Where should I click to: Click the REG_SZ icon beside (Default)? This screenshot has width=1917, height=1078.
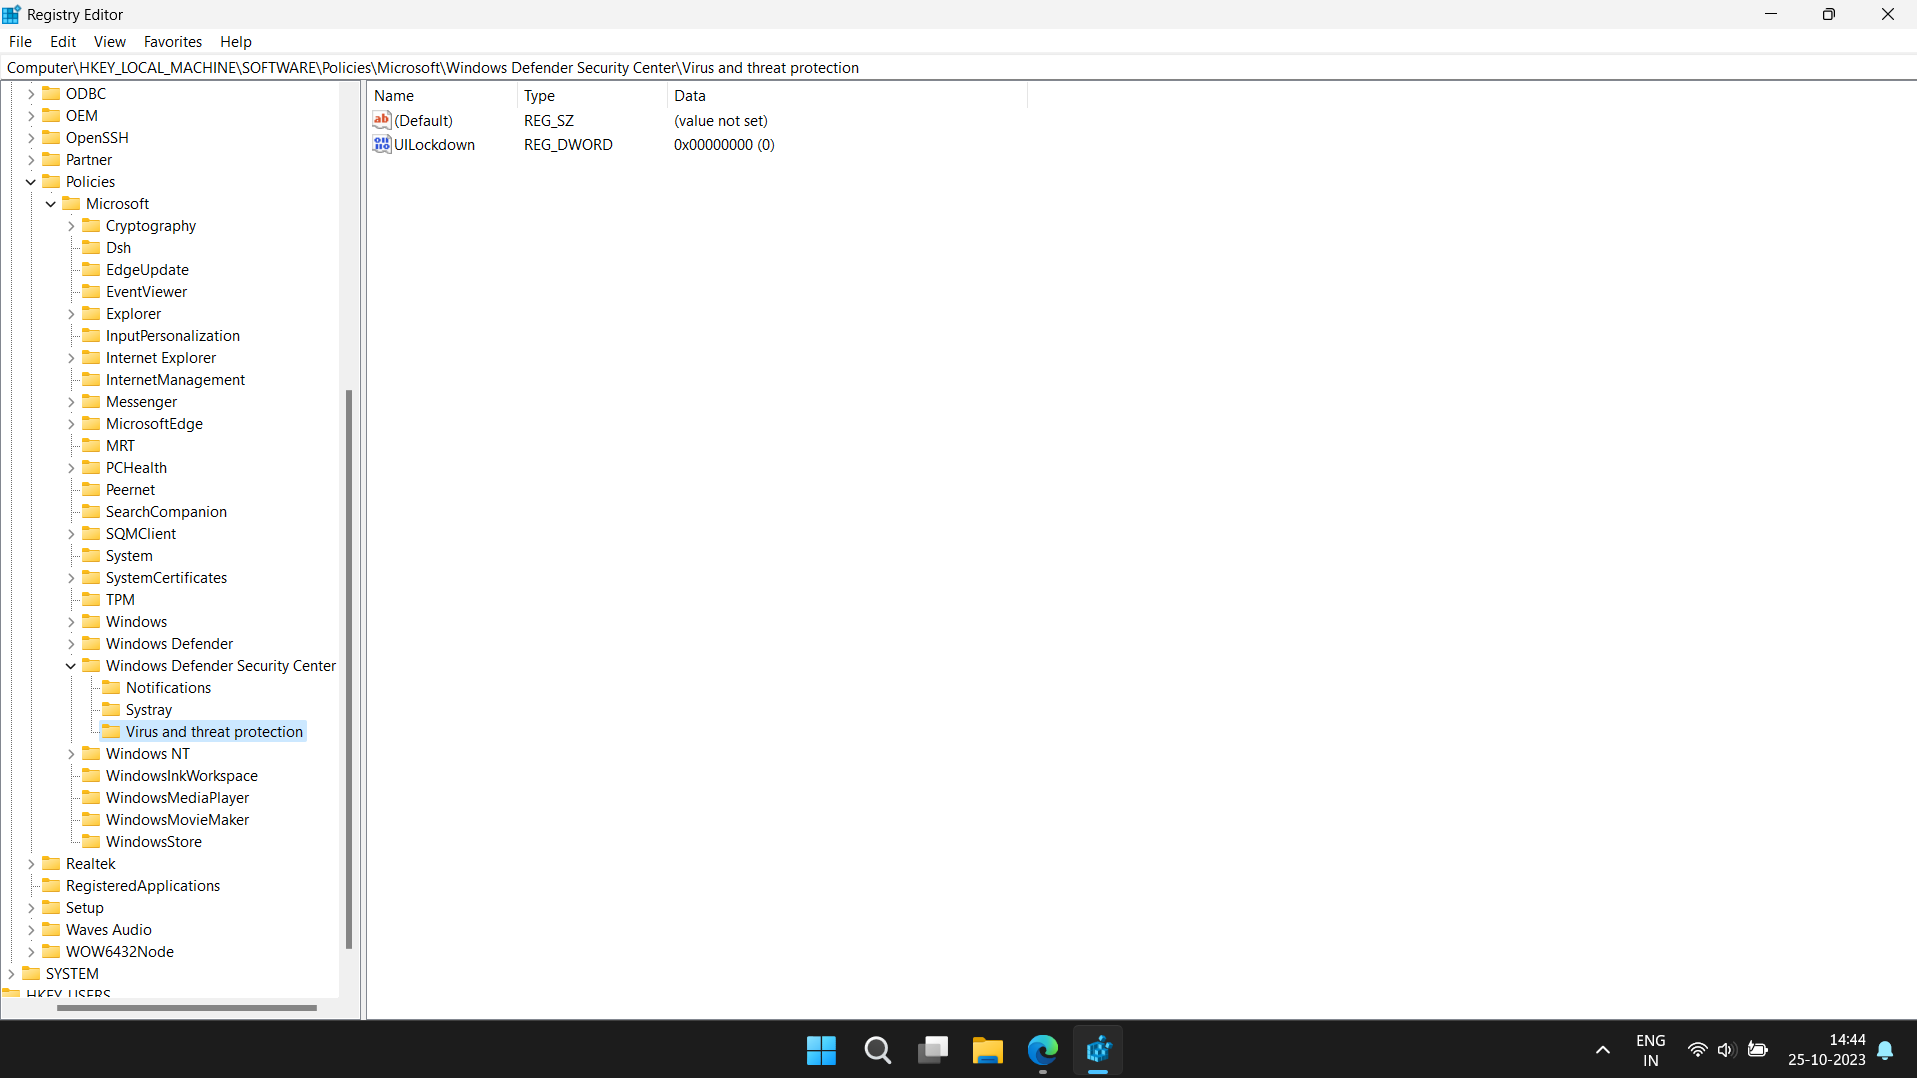pyautogui.click(x=381, y=120)
